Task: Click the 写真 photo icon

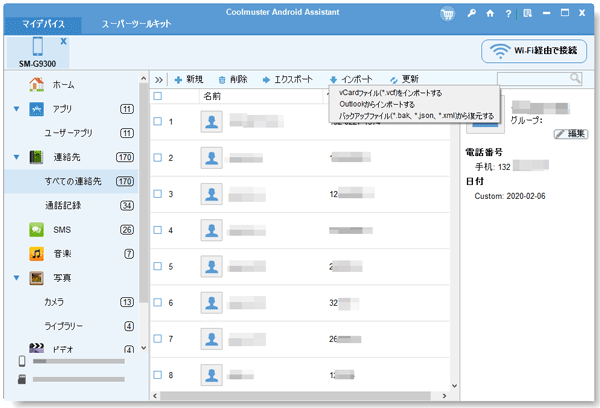Action: point(36,278)
